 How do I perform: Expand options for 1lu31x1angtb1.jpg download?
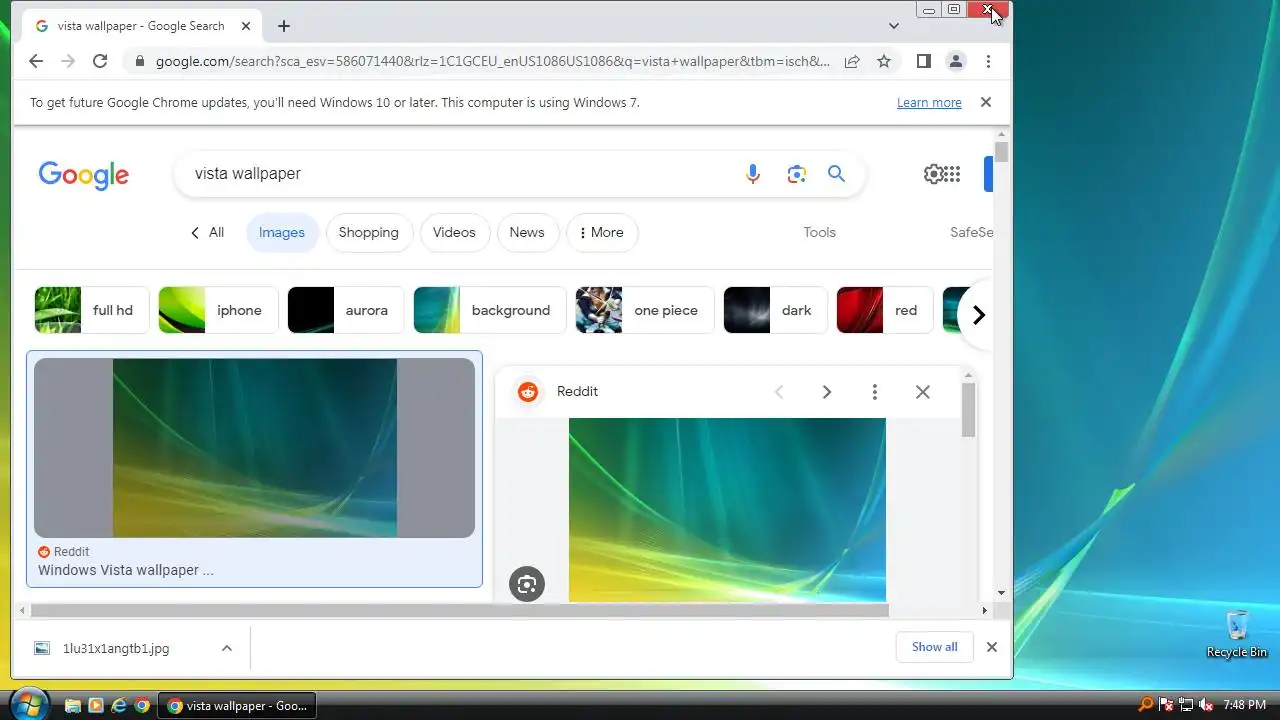227,648
